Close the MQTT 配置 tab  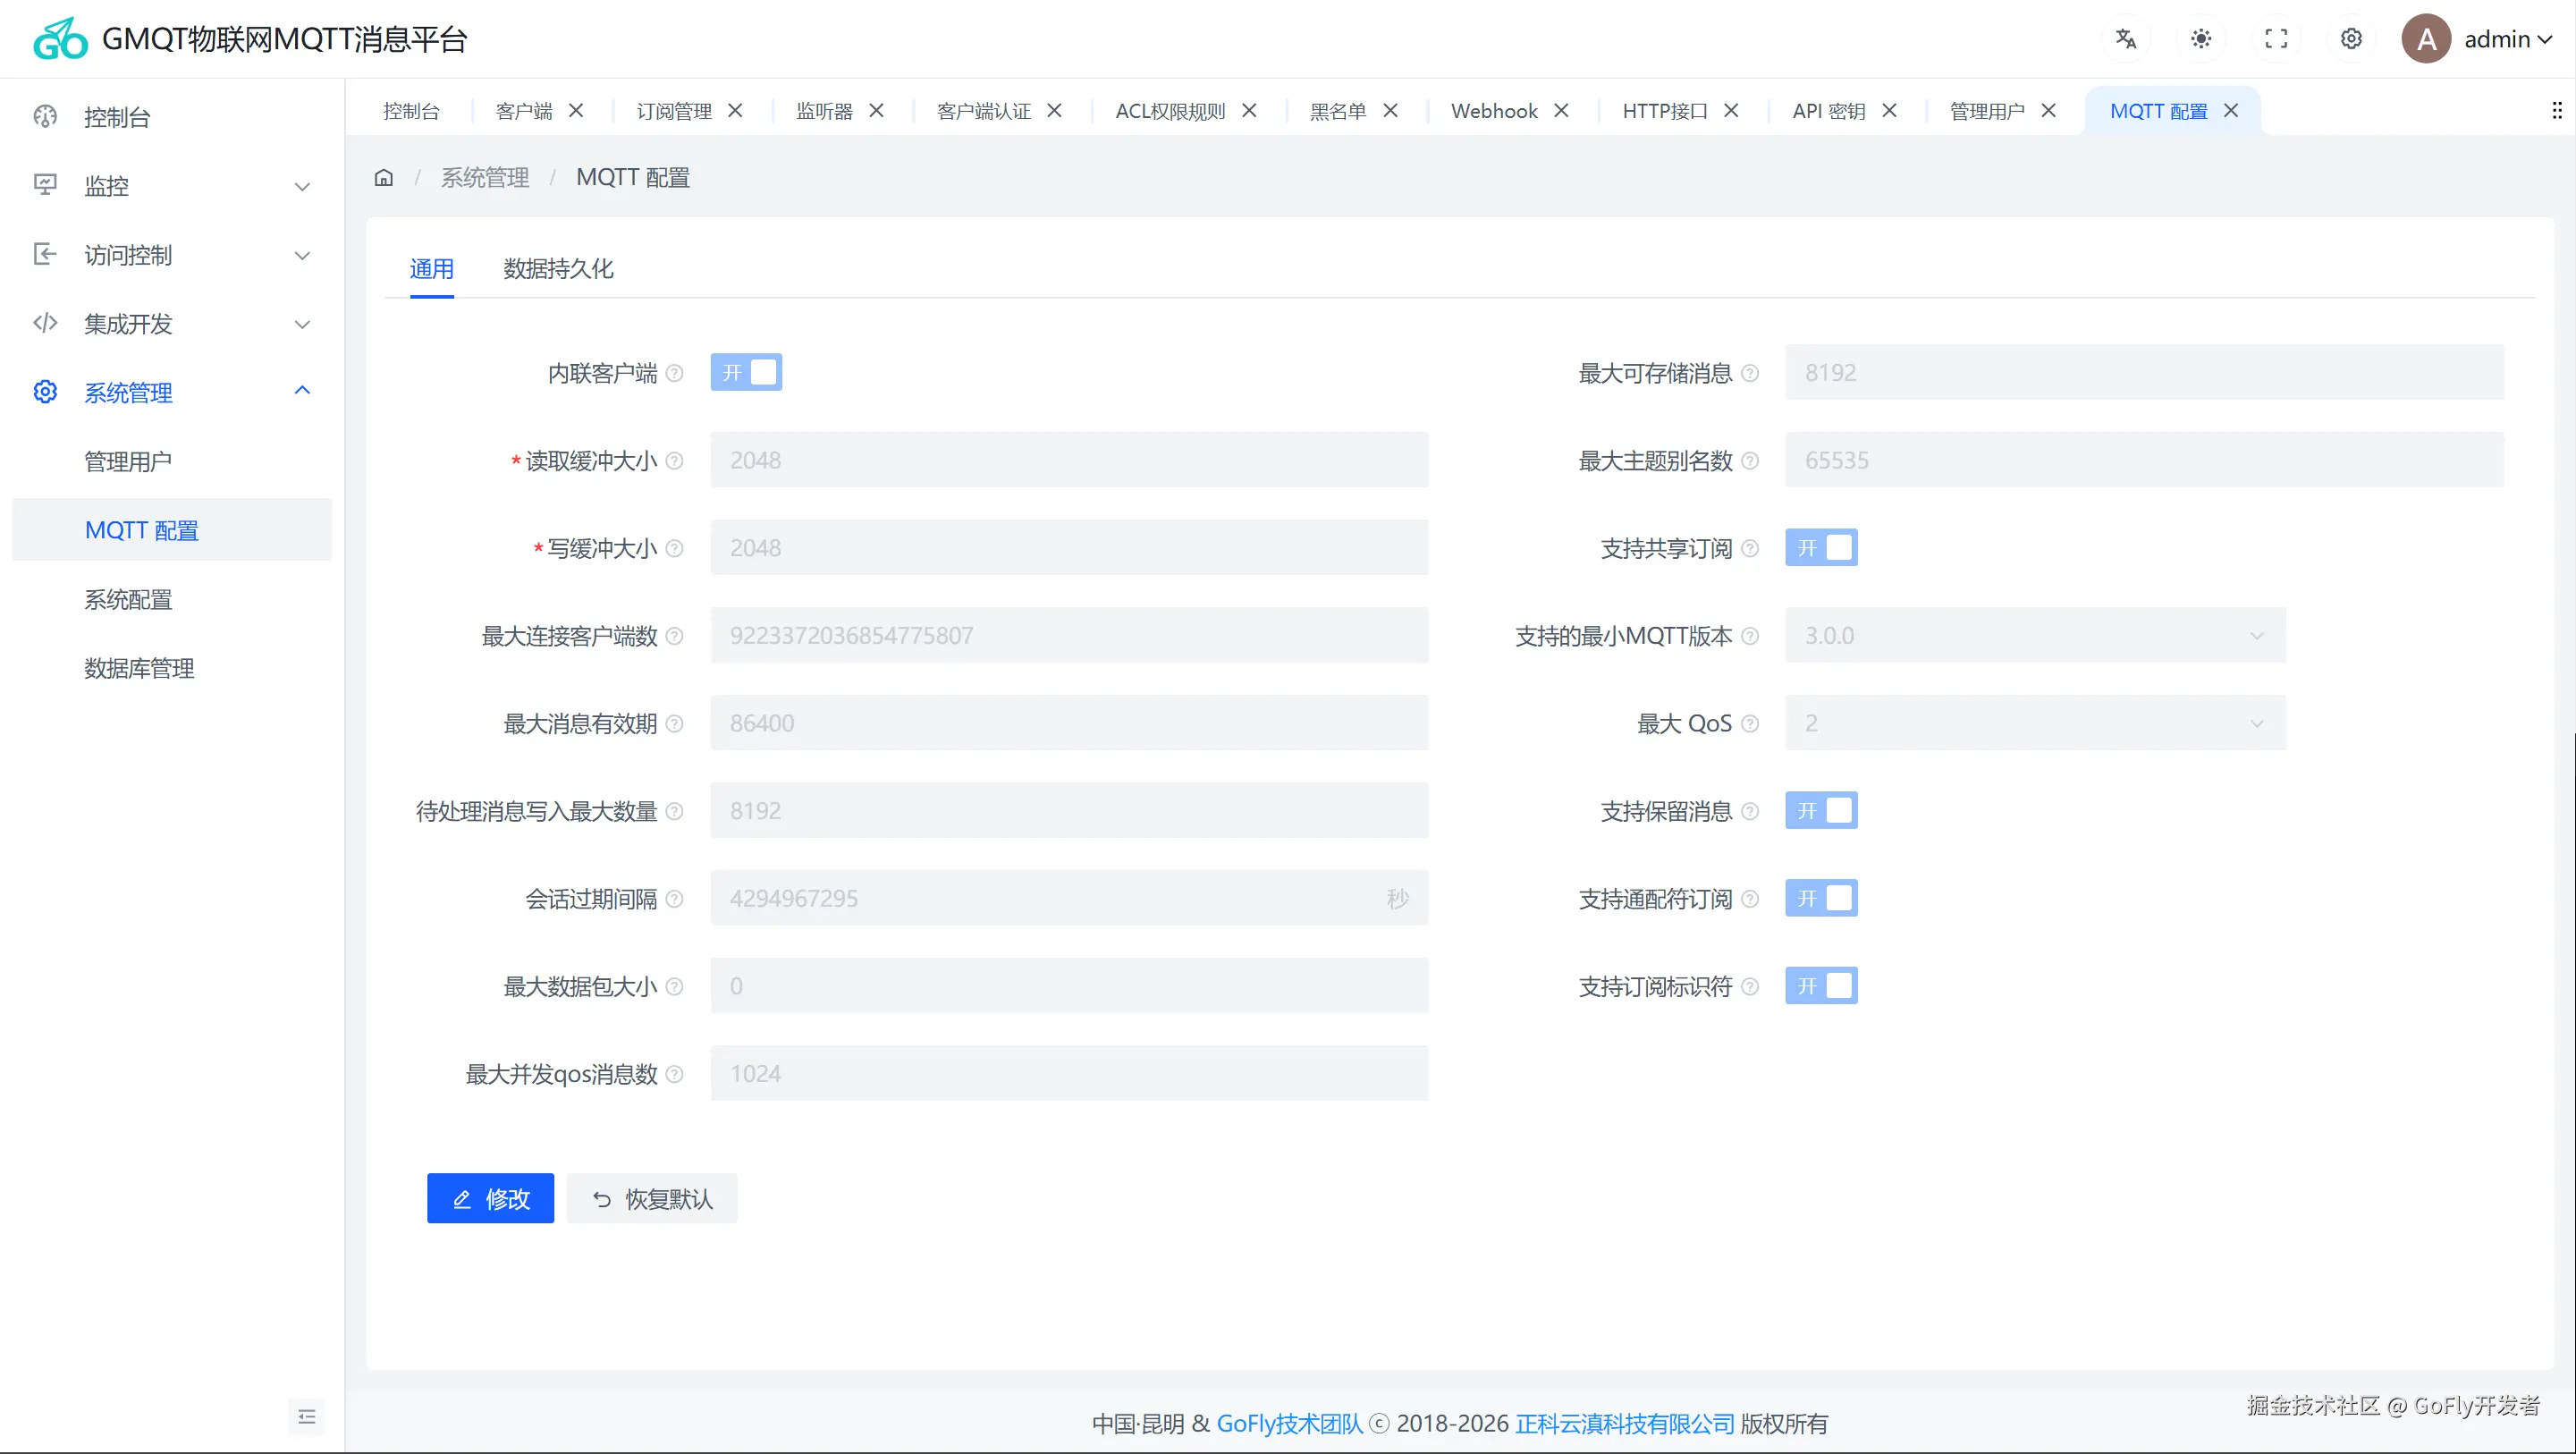point(2231,110)
